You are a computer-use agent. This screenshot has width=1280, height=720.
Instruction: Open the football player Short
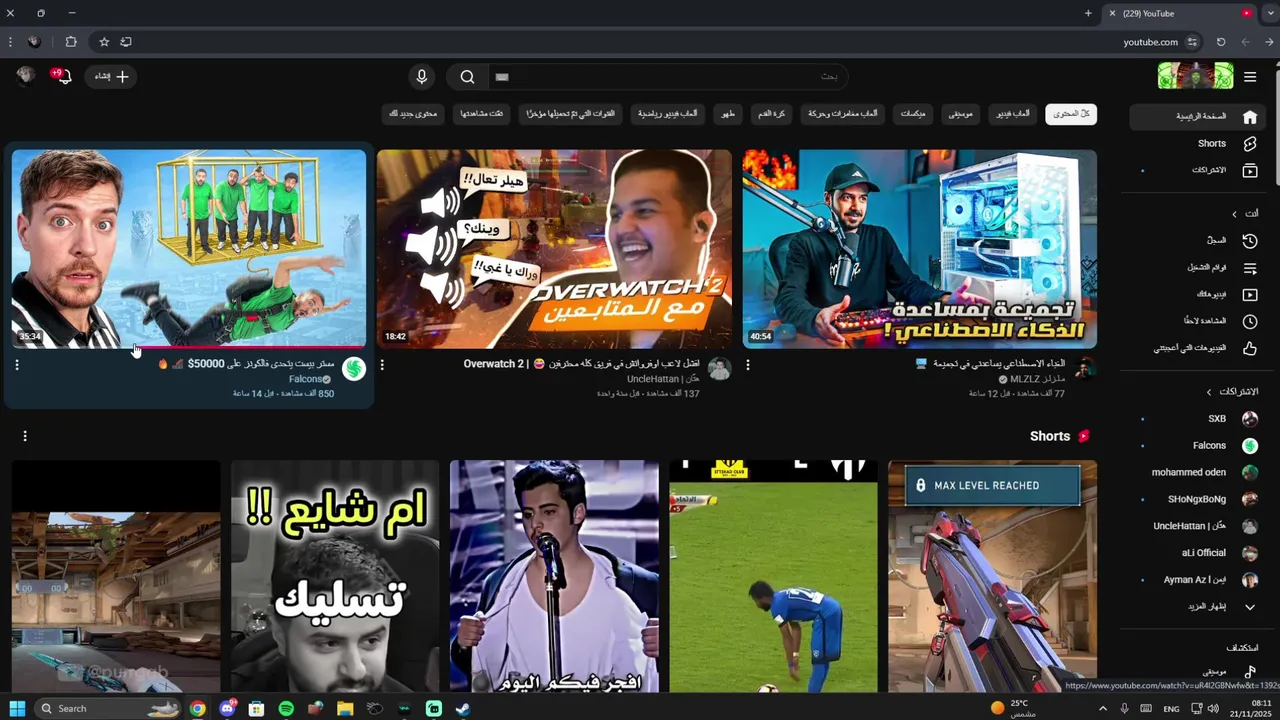(x=773, y=576)
